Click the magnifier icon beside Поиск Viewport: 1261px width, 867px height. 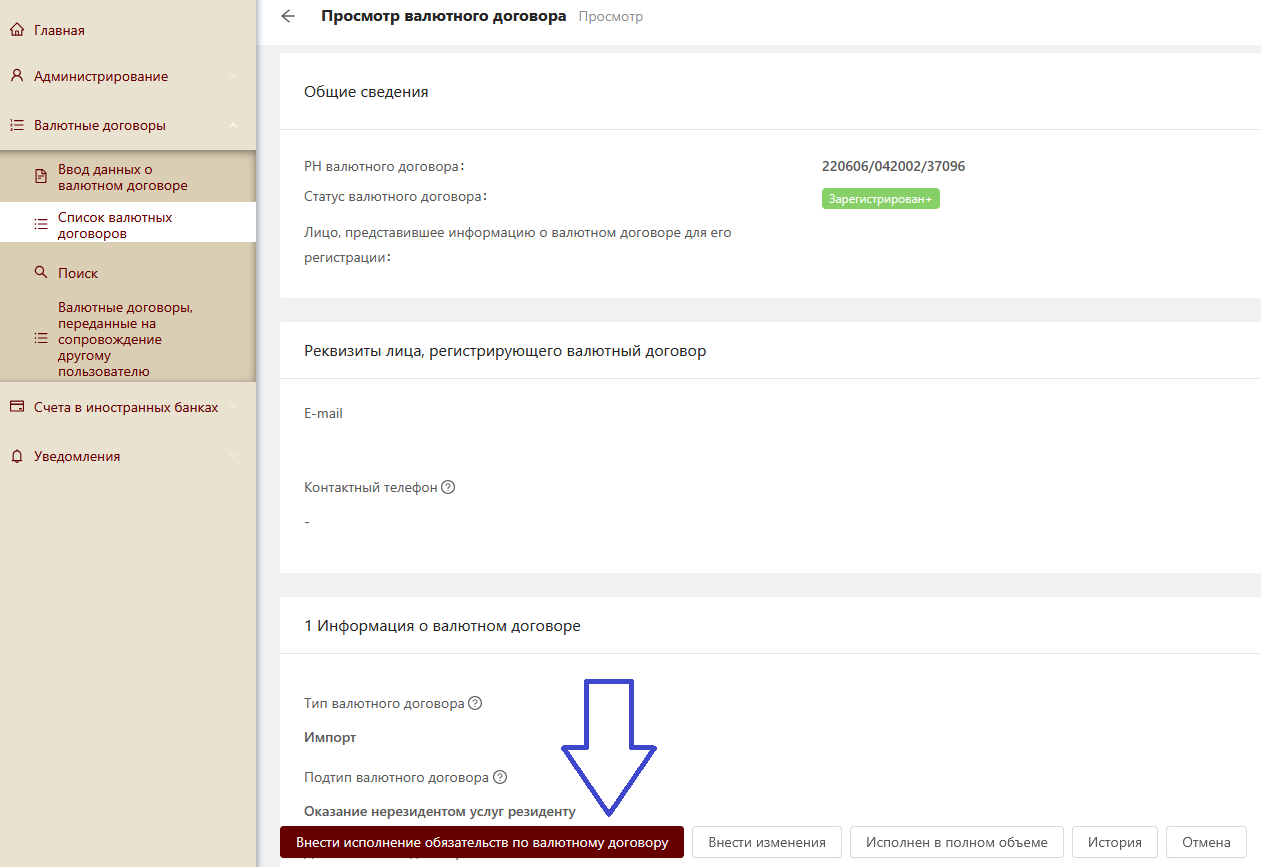(x=41, y=272)
